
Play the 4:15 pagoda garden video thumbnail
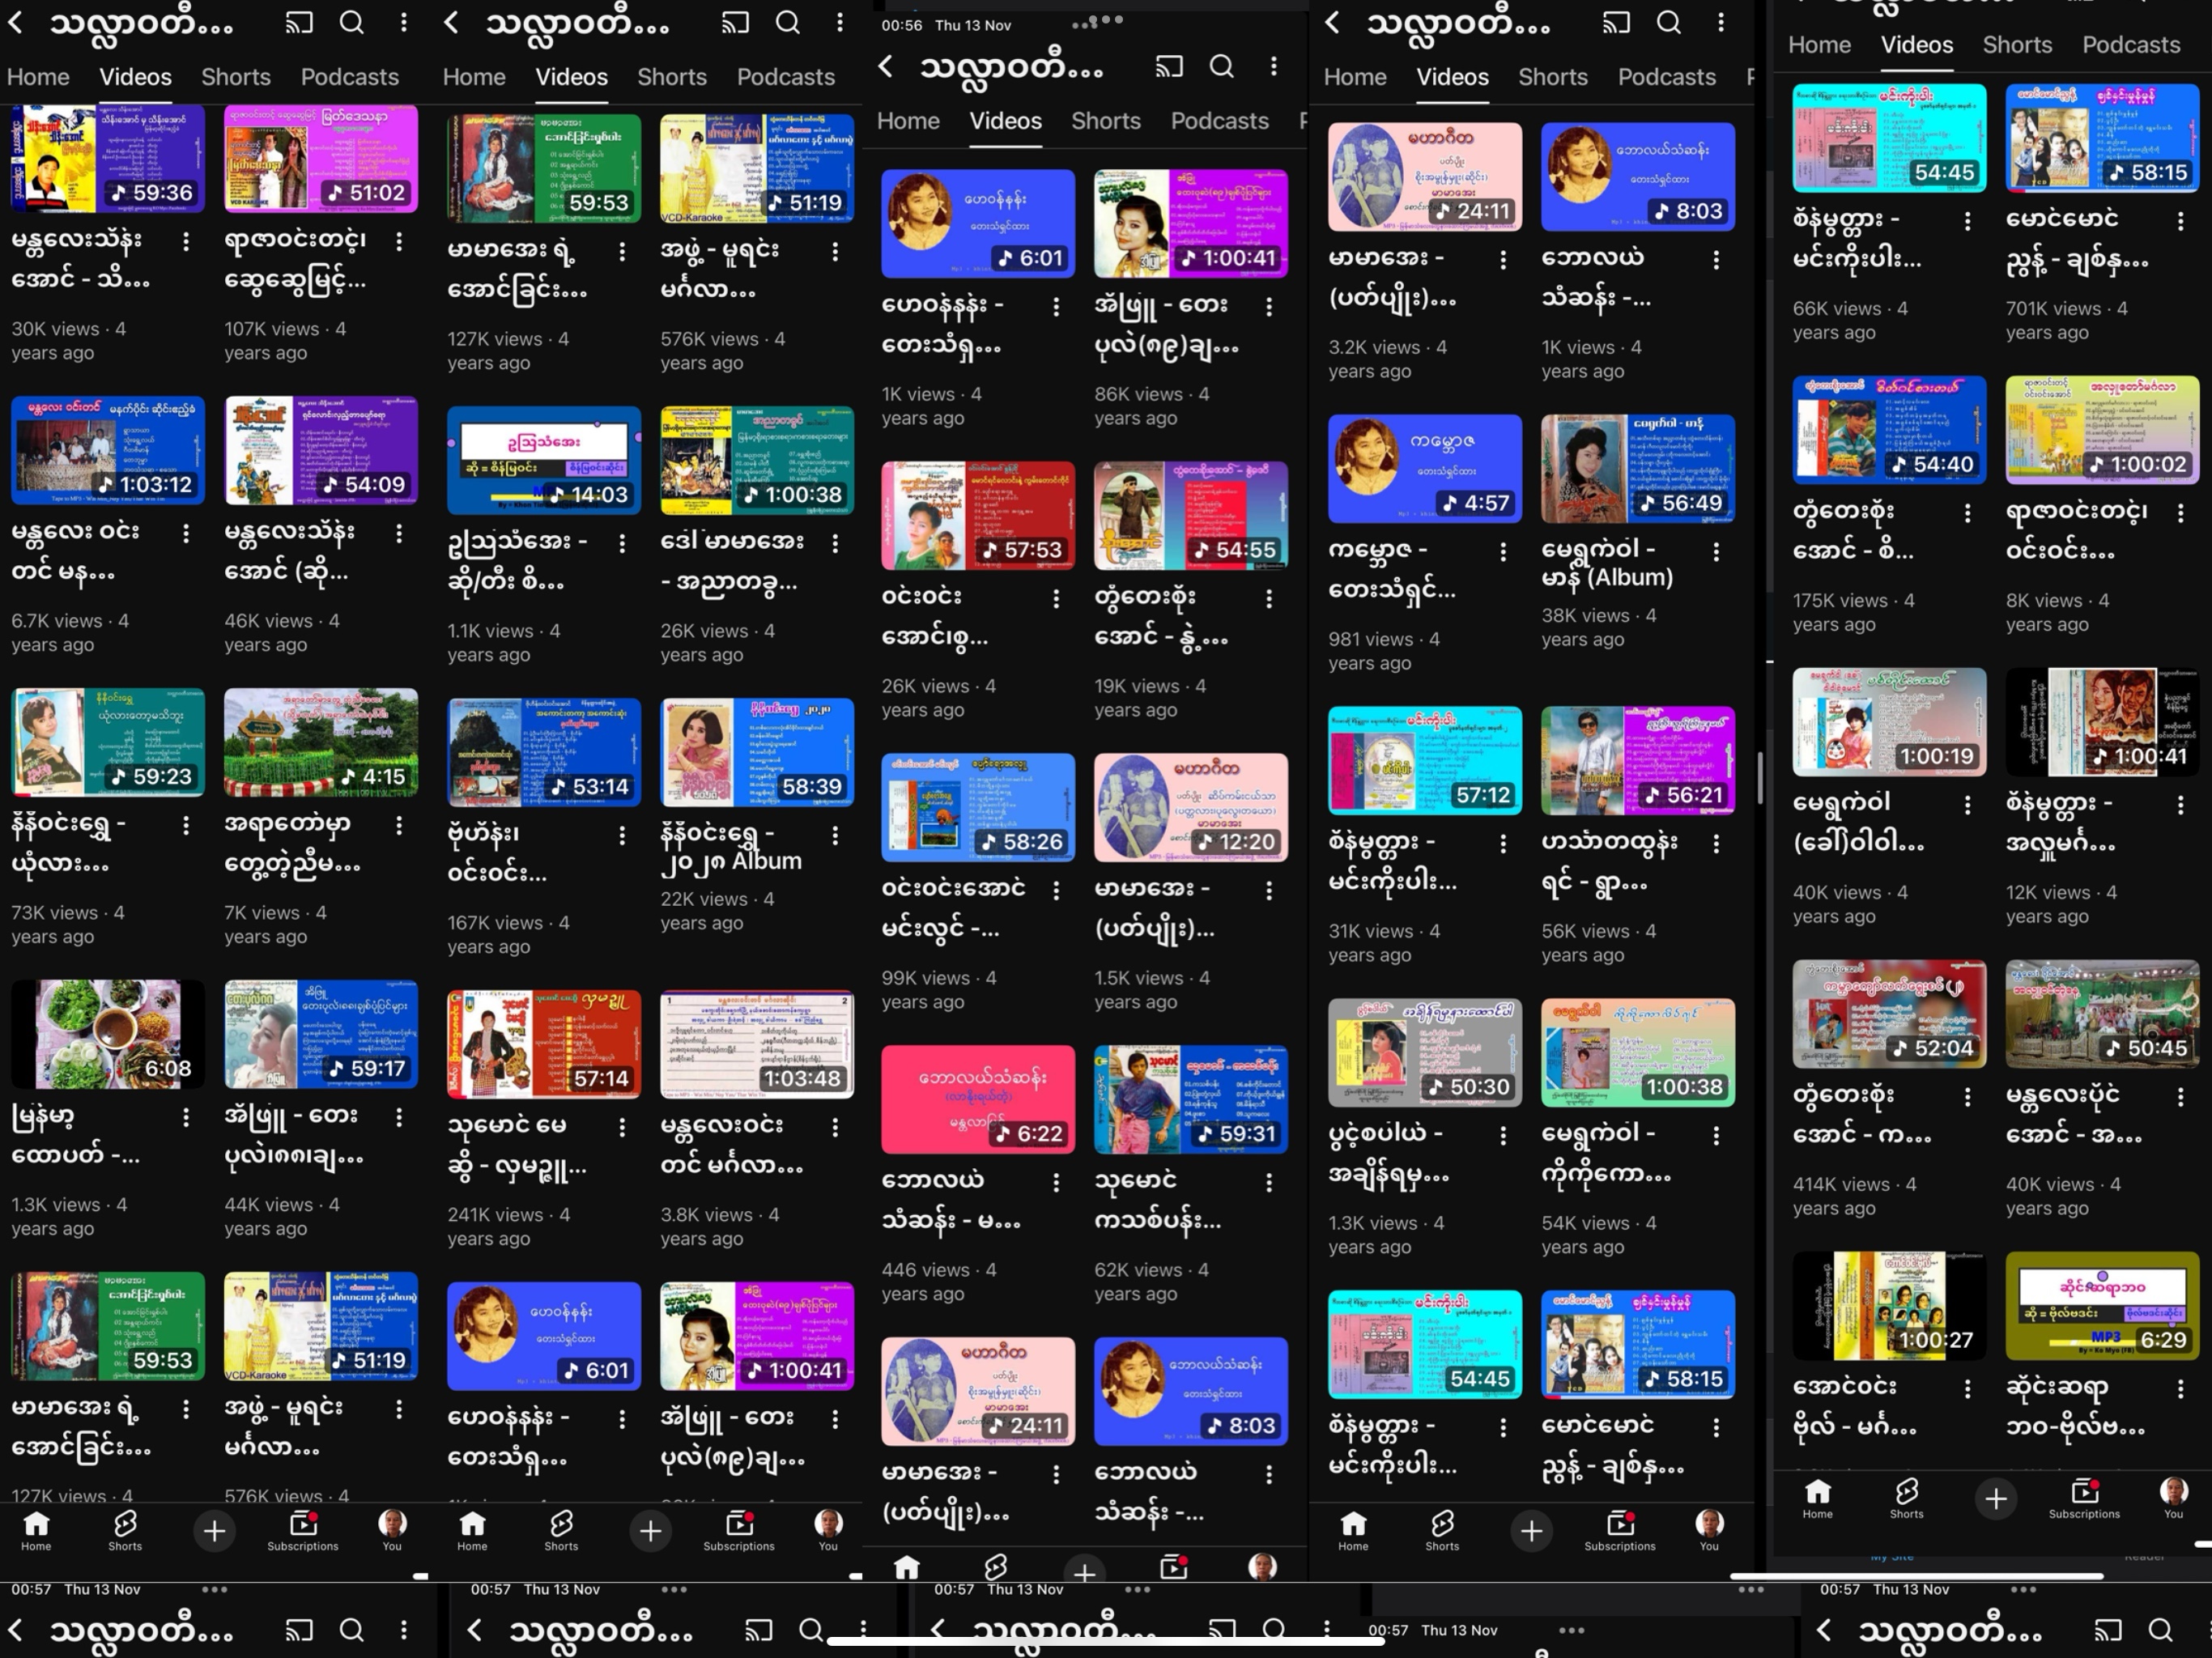[x=321, y=741]
